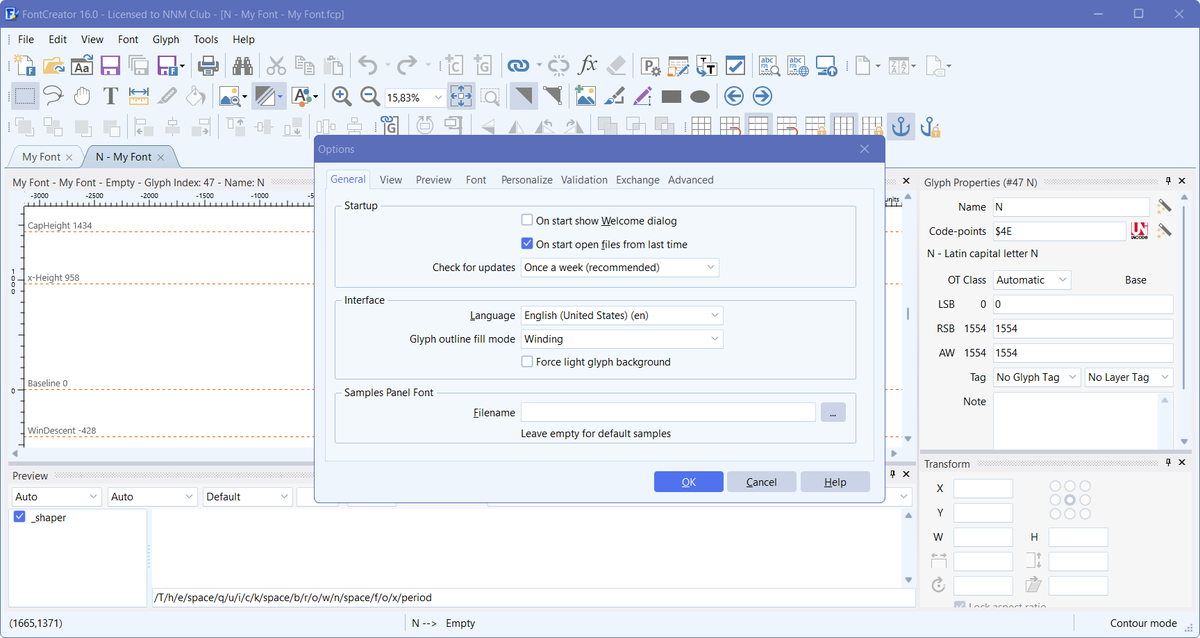Image resolution: width=1200 pixels, height=638 pixels.
Task: Click the fx glyph transformer icon
Action: (x=588, y=66)
